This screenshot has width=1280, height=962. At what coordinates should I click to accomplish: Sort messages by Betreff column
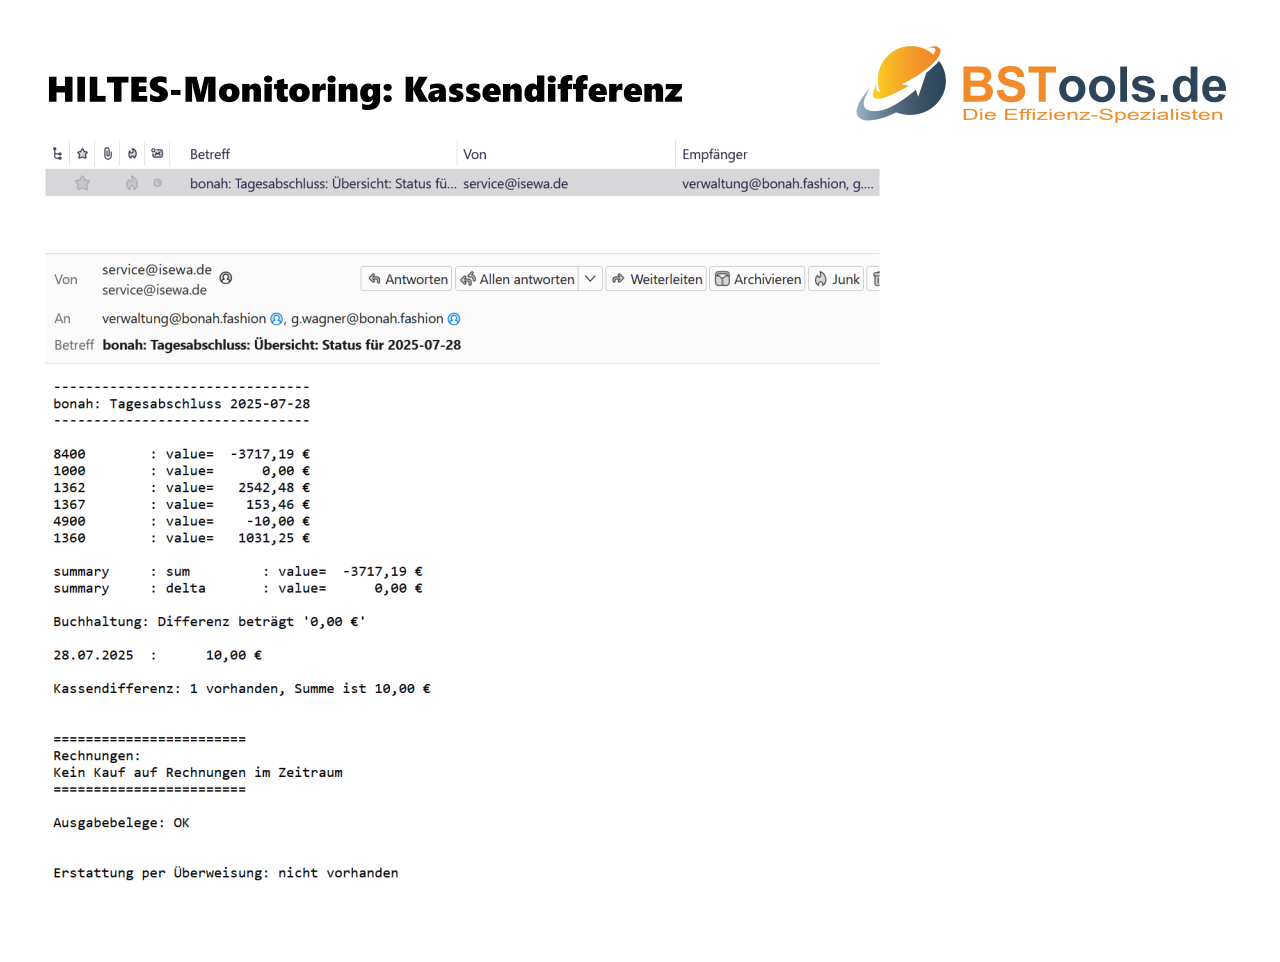210,154
